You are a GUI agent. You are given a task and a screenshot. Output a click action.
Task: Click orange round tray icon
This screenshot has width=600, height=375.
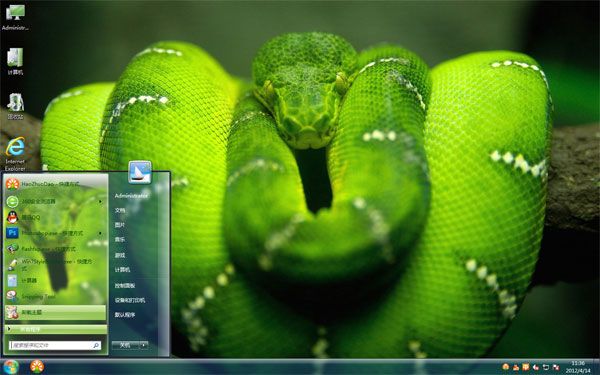pos(505,367)
